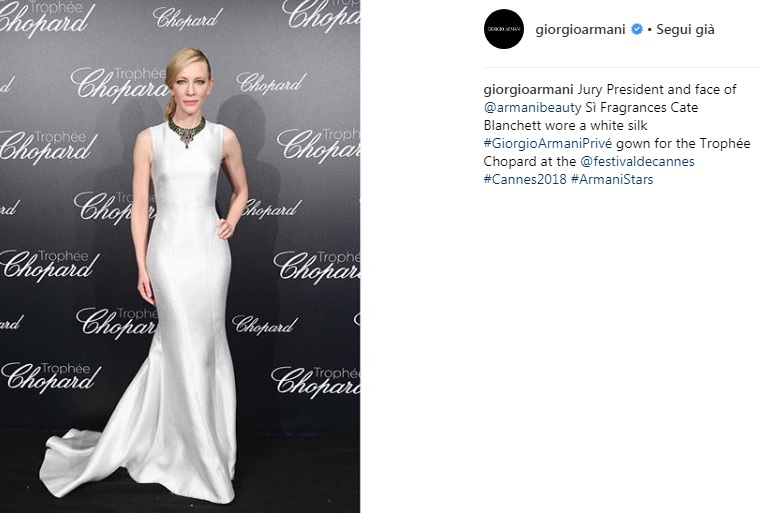Image resolution: width=759 pixels, height=513 pixels.
Task: Open the #Cannes2018 hashtag
Action: 525,179
